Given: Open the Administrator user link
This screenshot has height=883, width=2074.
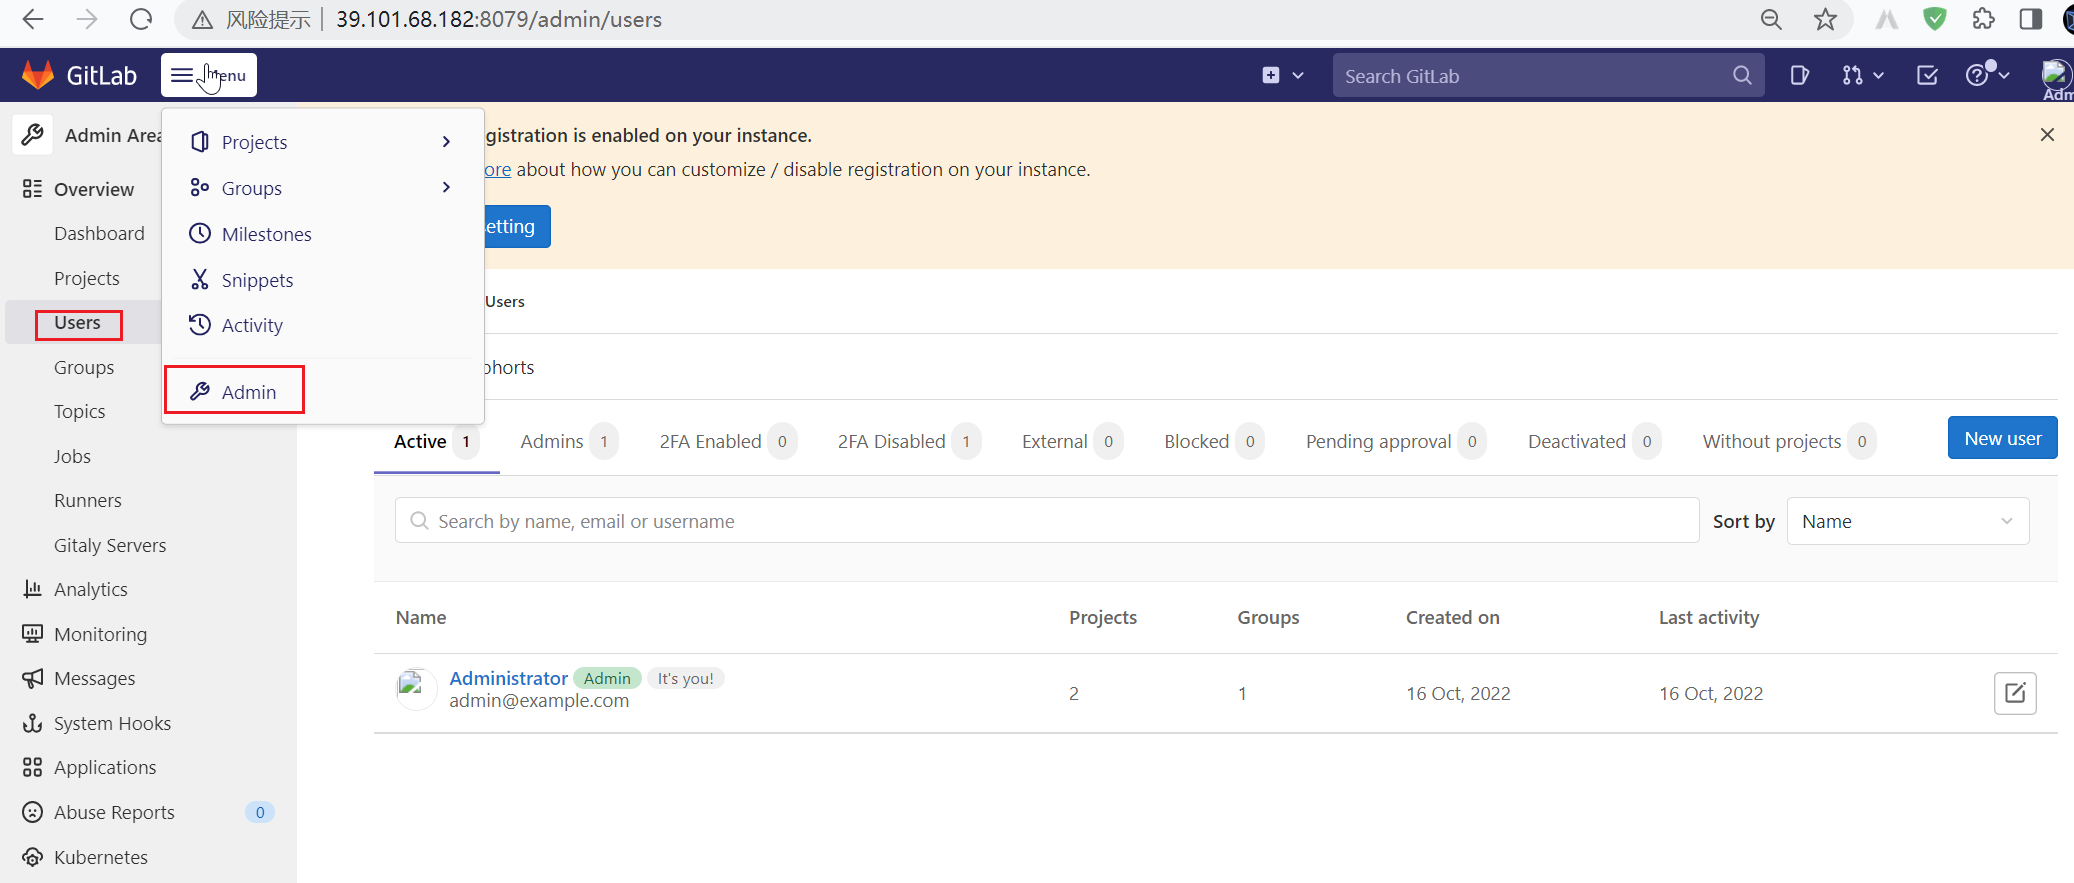Looking at the screenshot, I should click(x=508, y=678).
